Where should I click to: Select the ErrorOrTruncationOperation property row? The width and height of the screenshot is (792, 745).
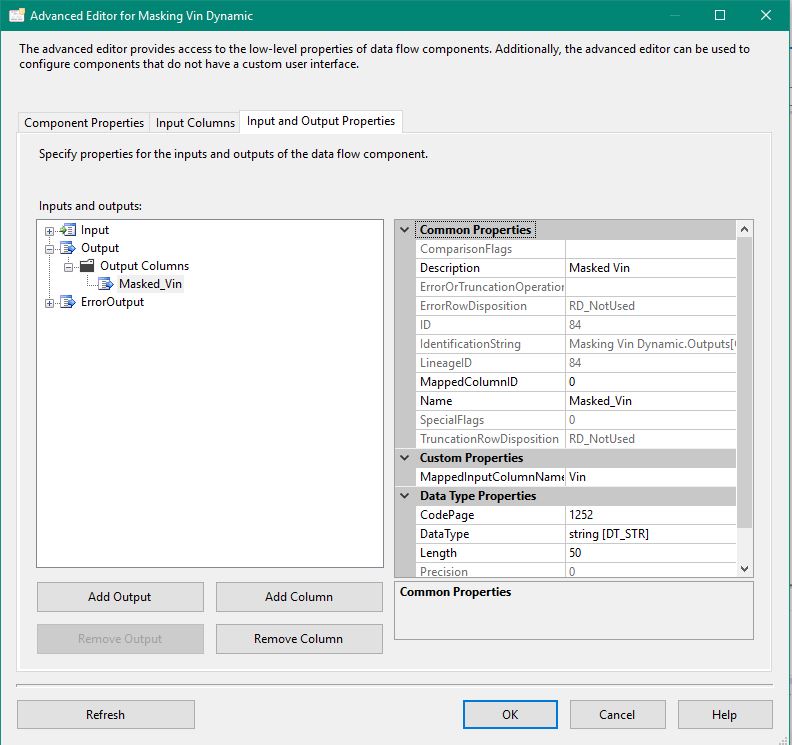click(575, 287)
